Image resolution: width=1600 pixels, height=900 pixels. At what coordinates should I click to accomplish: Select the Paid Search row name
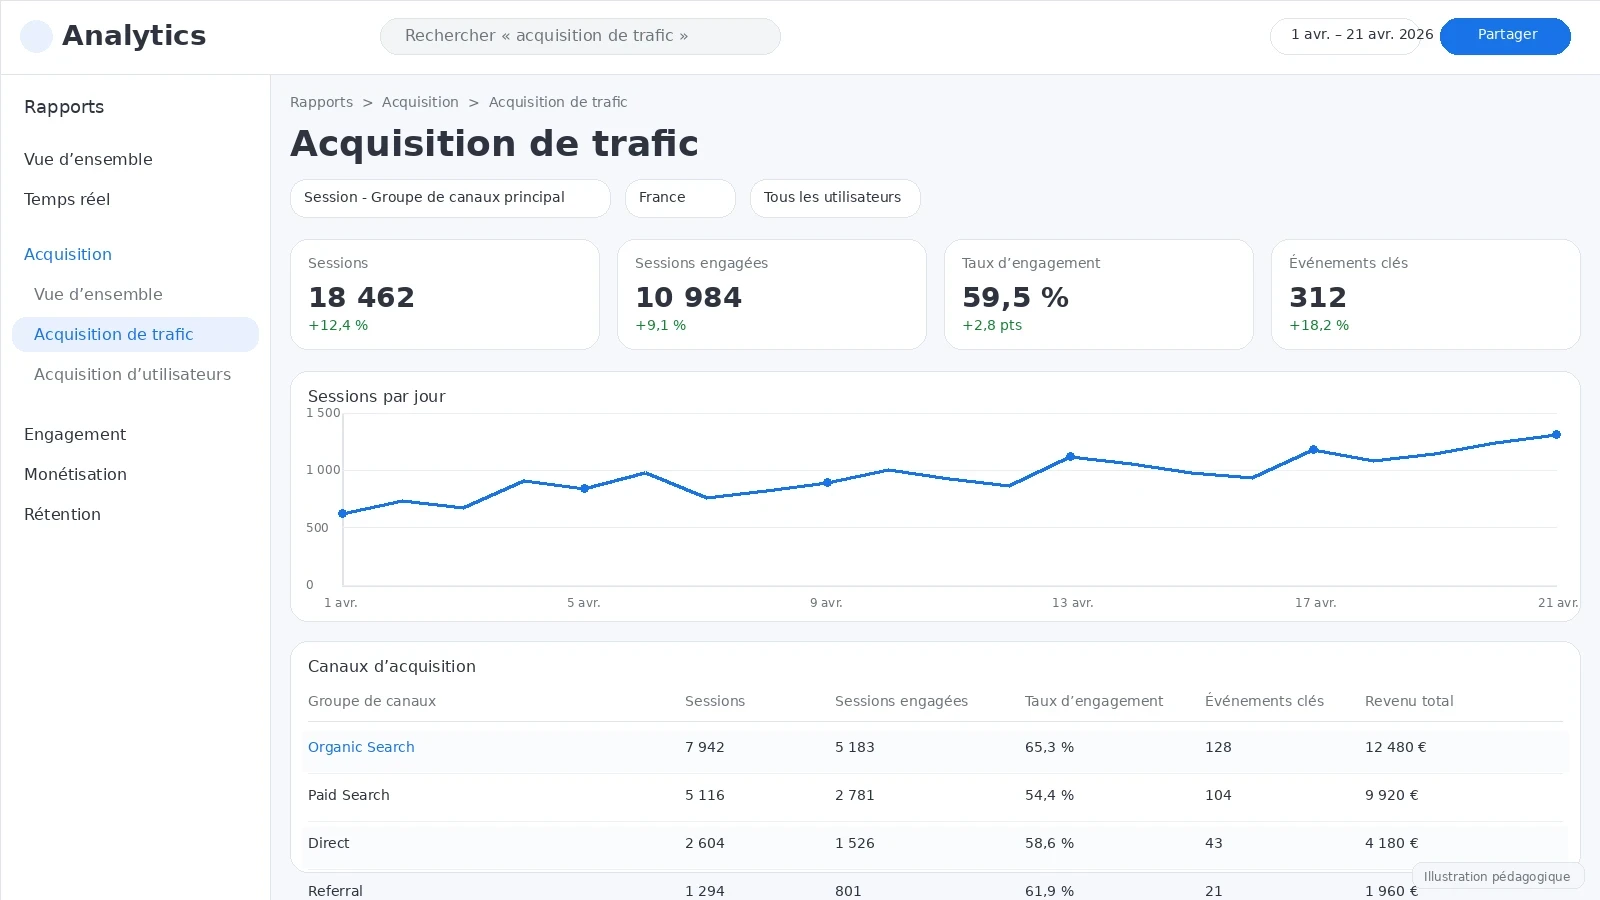click(x=349, y=795)
